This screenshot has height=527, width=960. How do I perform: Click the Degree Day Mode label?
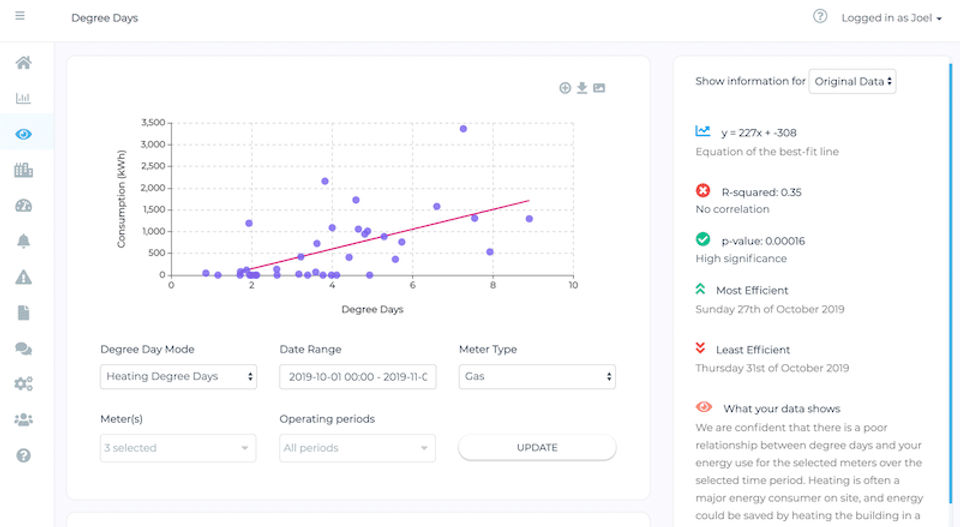[x=147, y=349]
